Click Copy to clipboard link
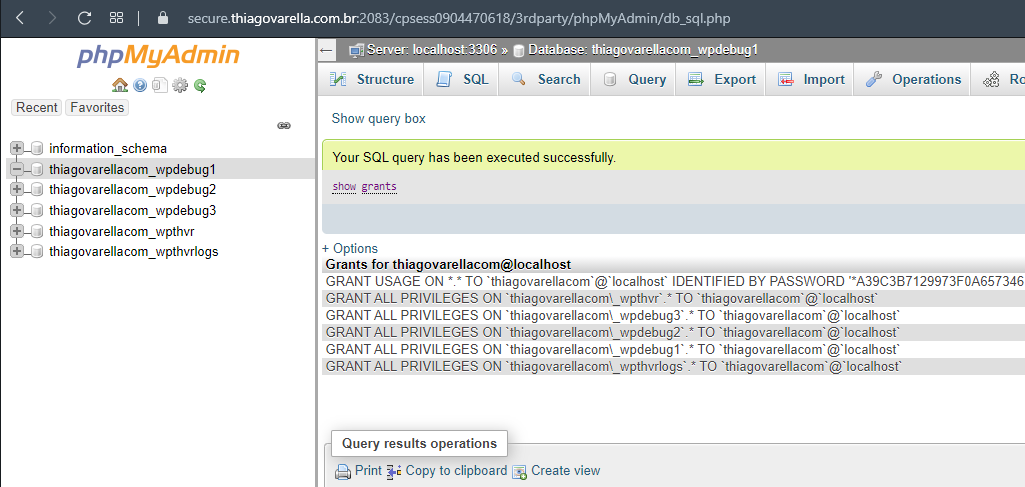This screenshot has width=1025, height=487. [x=456, y=471]
